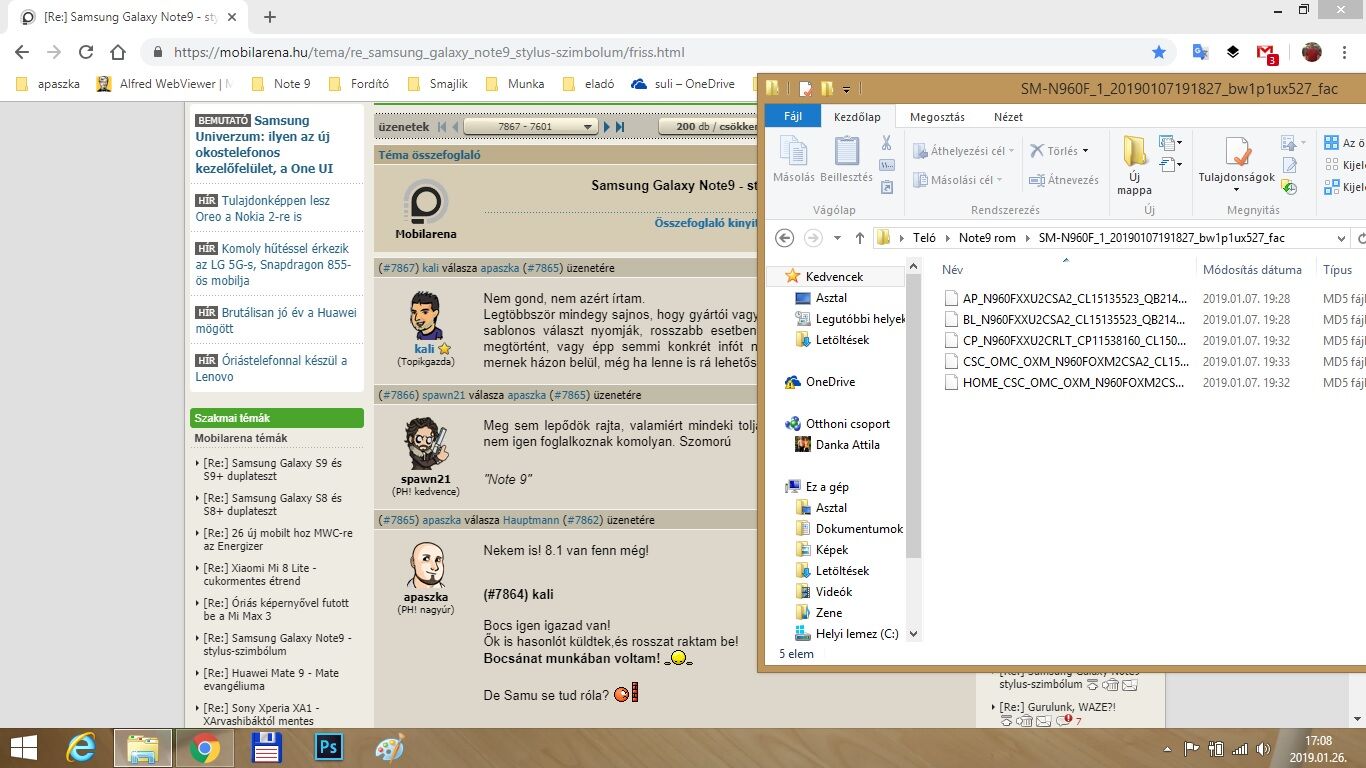Image resolution: width=1366 pixels, height=768 pixels.
Task: Click the scissors Cut icon in Explorer
Action: click(x=886, y=142)
